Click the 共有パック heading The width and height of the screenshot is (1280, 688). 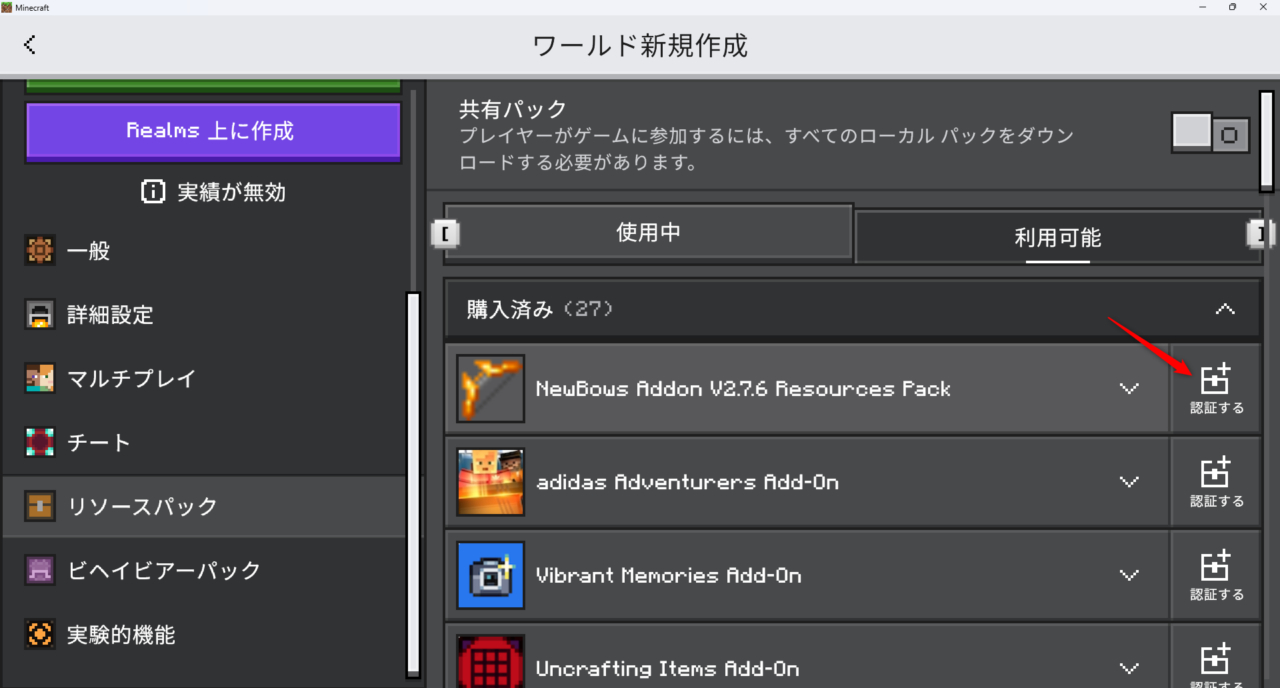tap(513, 109)
